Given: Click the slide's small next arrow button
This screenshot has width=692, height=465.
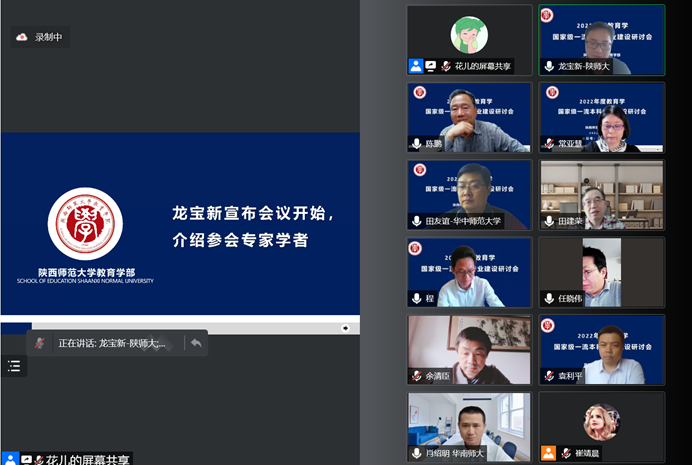Looking at the screenshot, I should click(345, 327).
